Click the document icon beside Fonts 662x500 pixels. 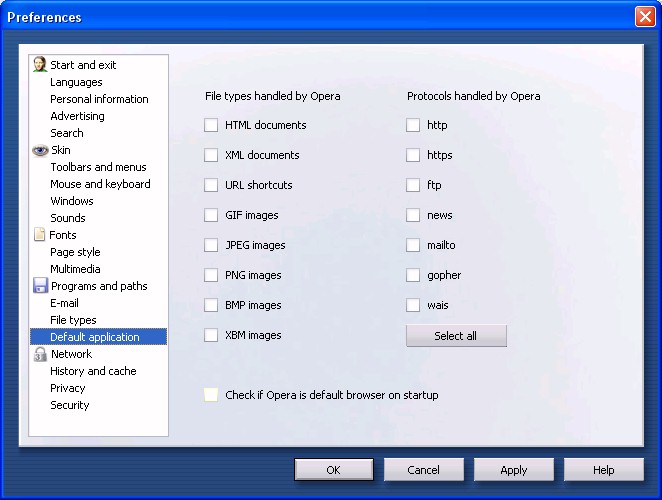(x=39, y=234)
